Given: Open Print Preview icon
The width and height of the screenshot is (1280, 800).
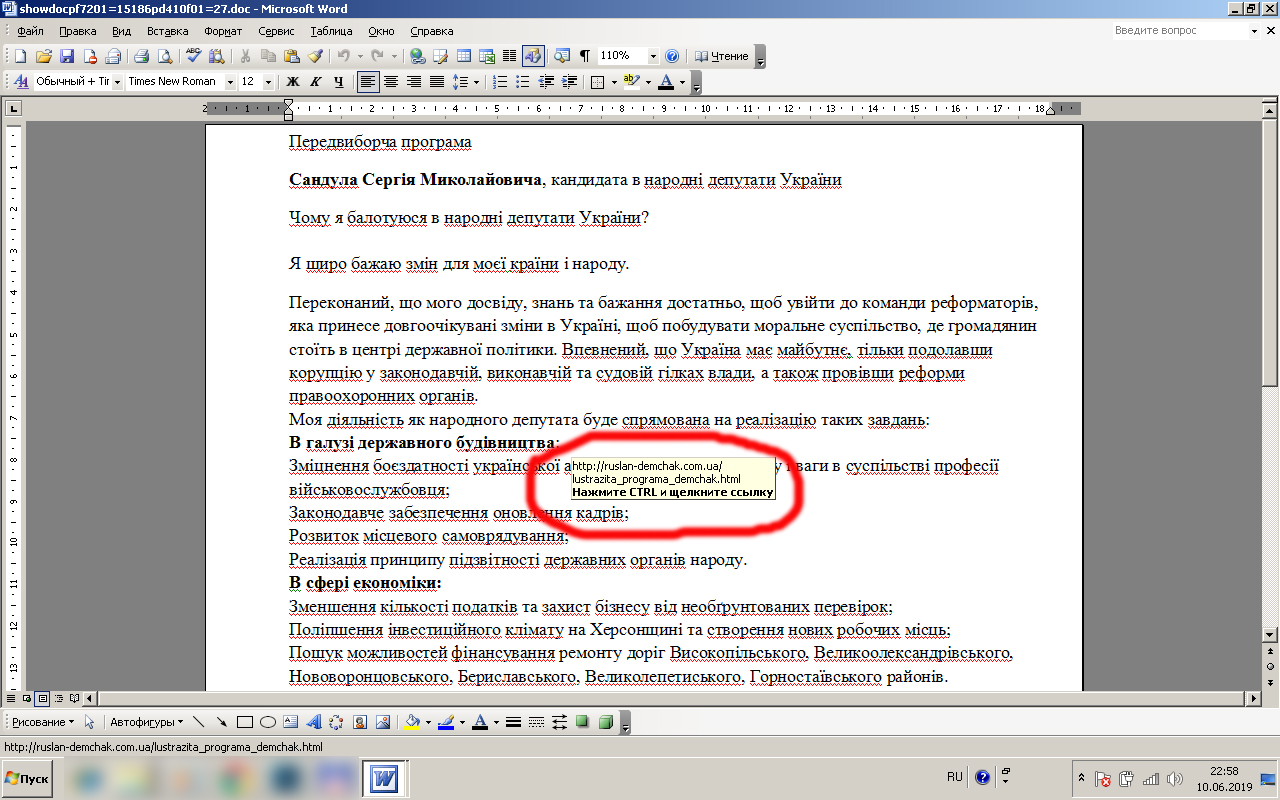Looking at the screenshot, I should point(165,56).
